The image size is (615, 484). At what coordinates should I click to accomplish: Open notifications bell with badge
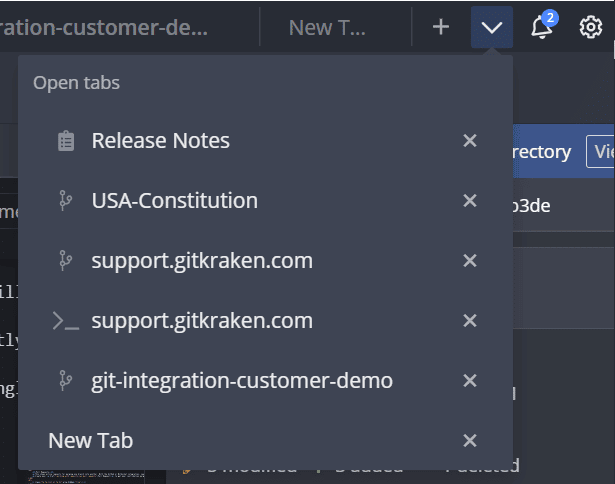pos(542,27)
